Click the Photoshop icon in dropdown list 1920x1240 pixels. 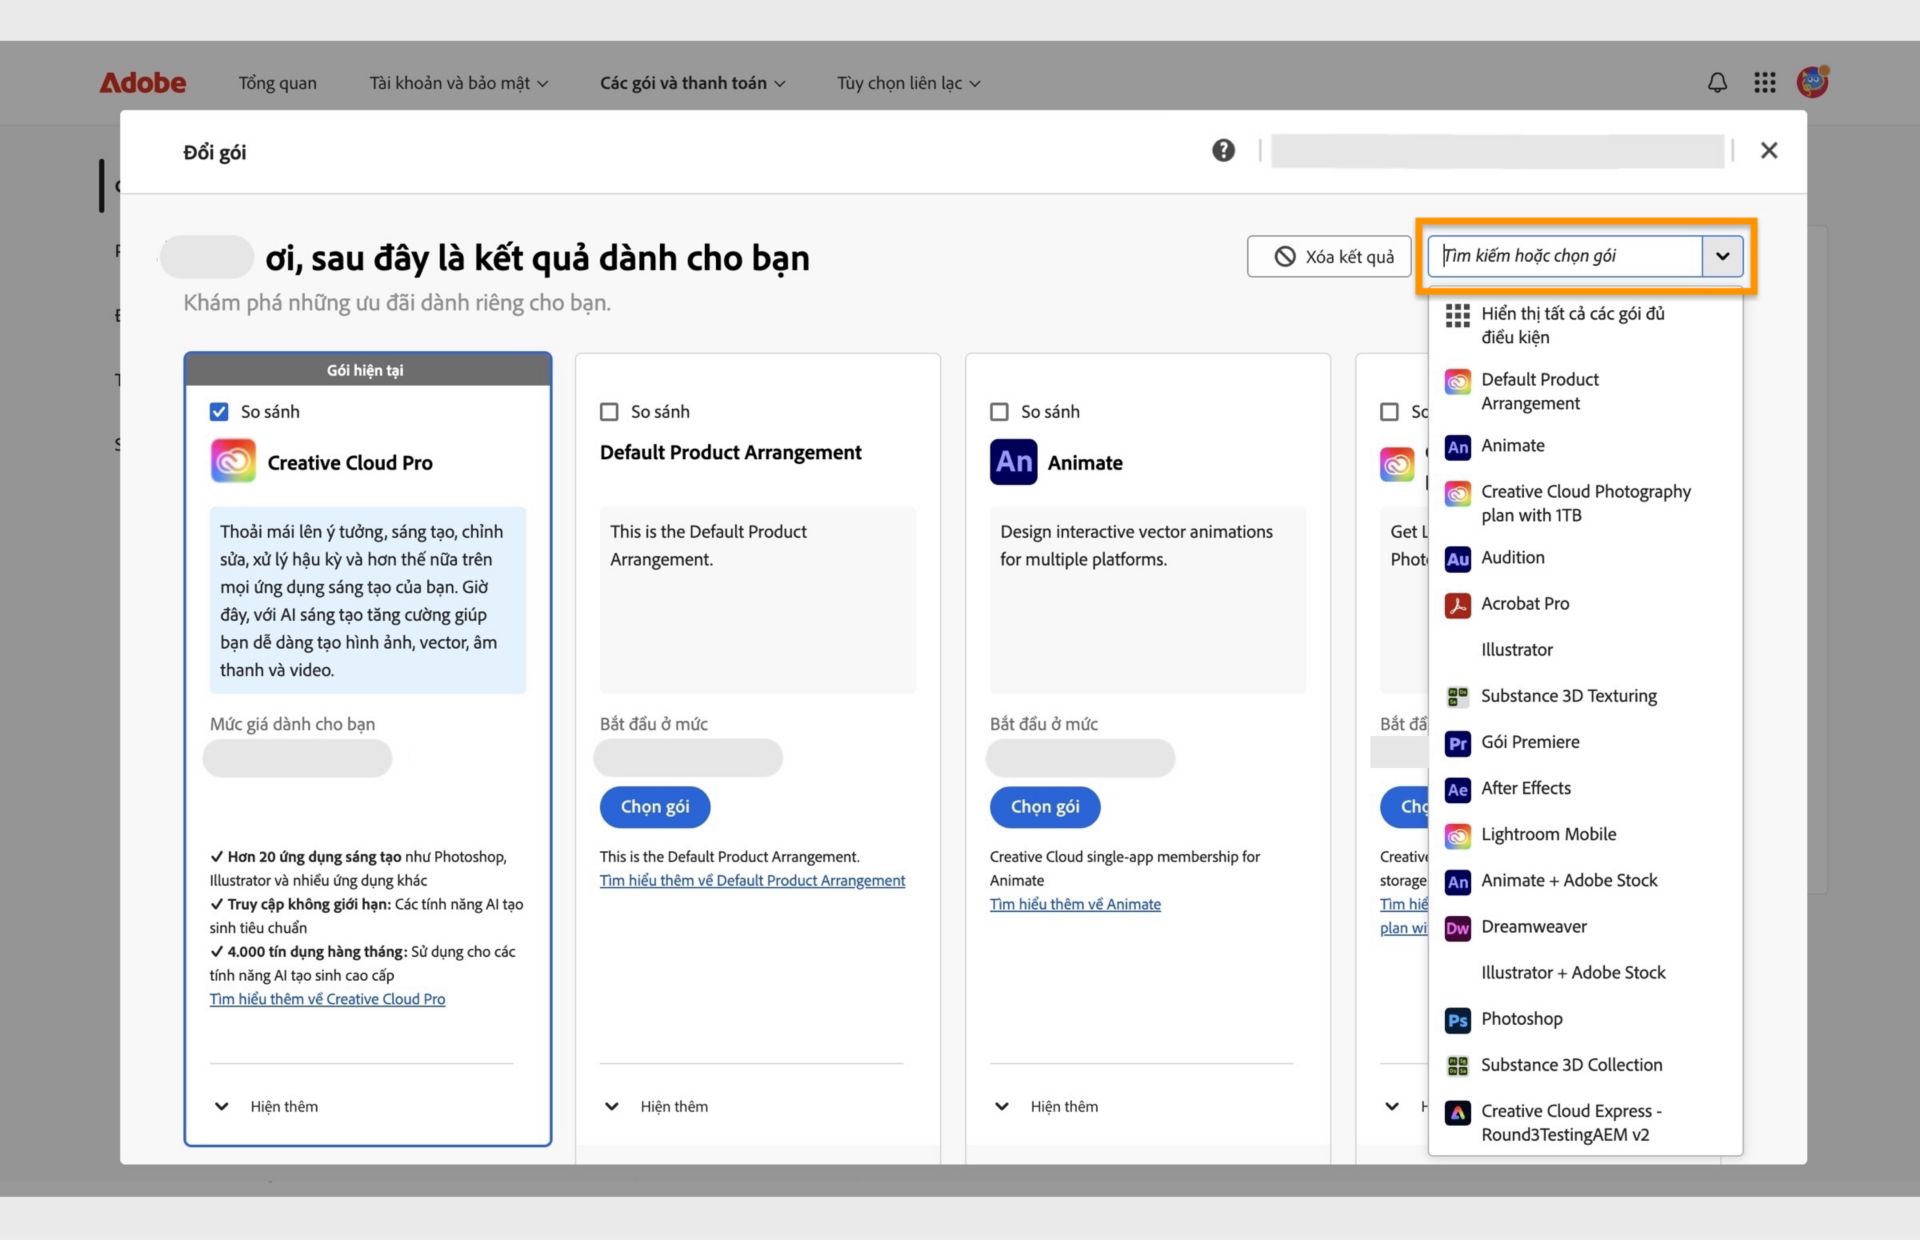tap(1458, 1020)
